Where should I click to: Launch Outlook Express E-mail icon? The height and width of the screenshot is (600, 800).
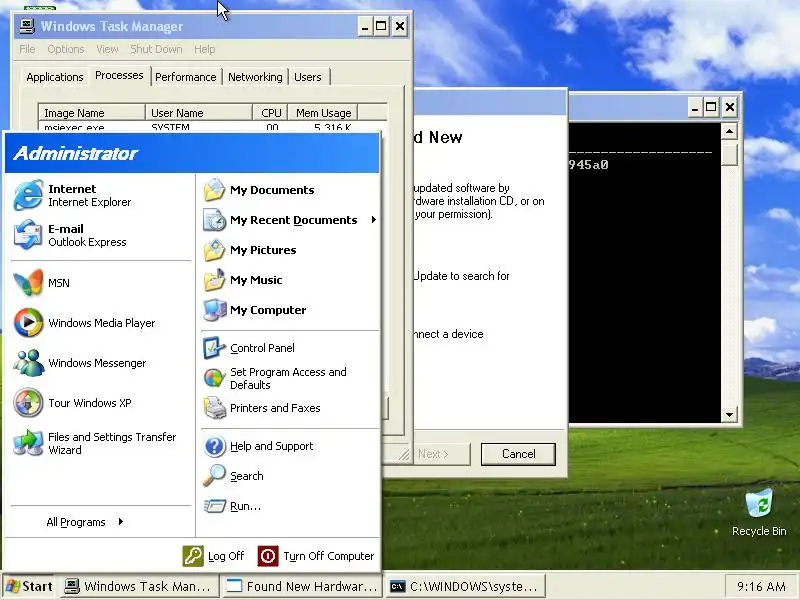point(28,235)
